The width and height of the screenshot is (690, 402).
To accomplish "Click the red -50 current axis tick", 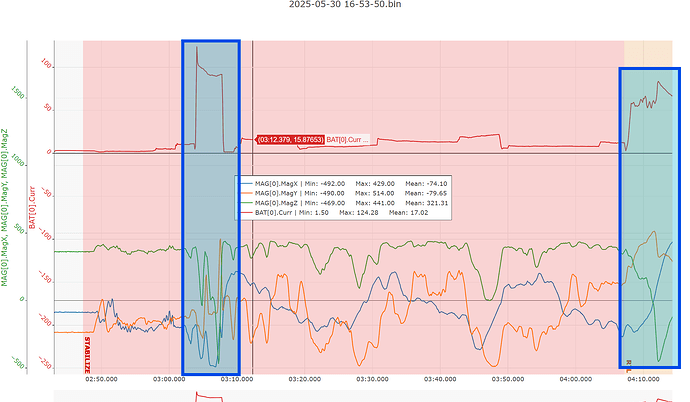I will [x=46, y=192].
